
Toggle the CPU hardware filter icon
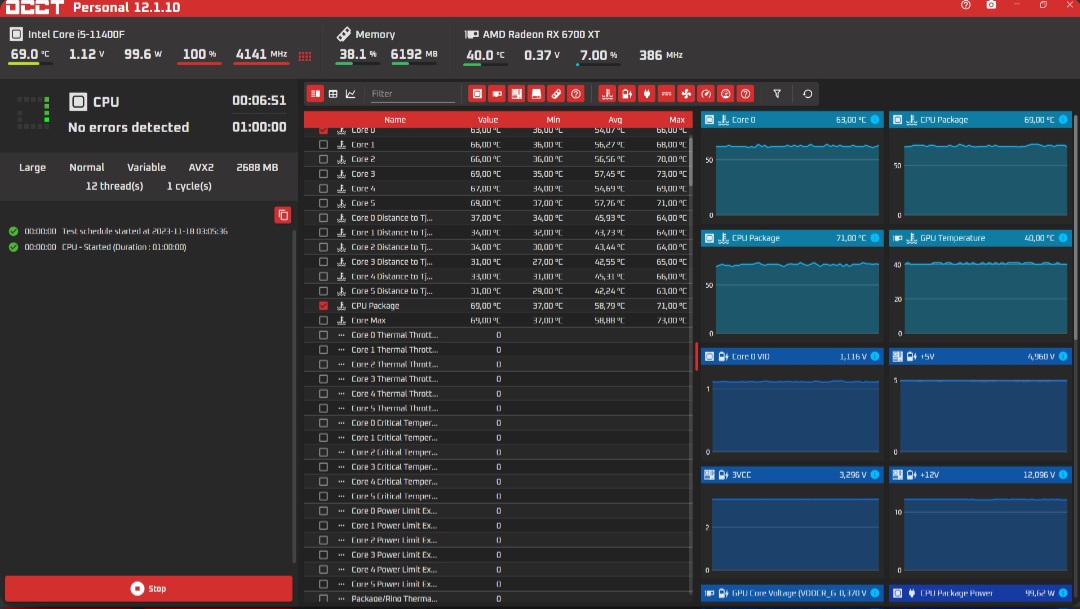[x=477, y=94]
